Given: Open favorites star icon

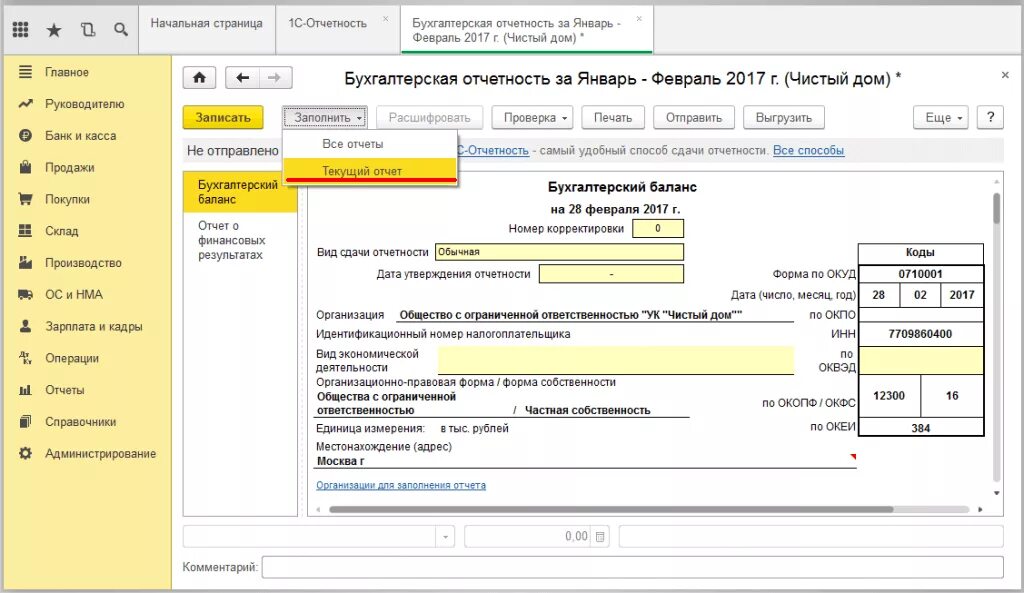Looking at the screenshot, I should (54, 30).
